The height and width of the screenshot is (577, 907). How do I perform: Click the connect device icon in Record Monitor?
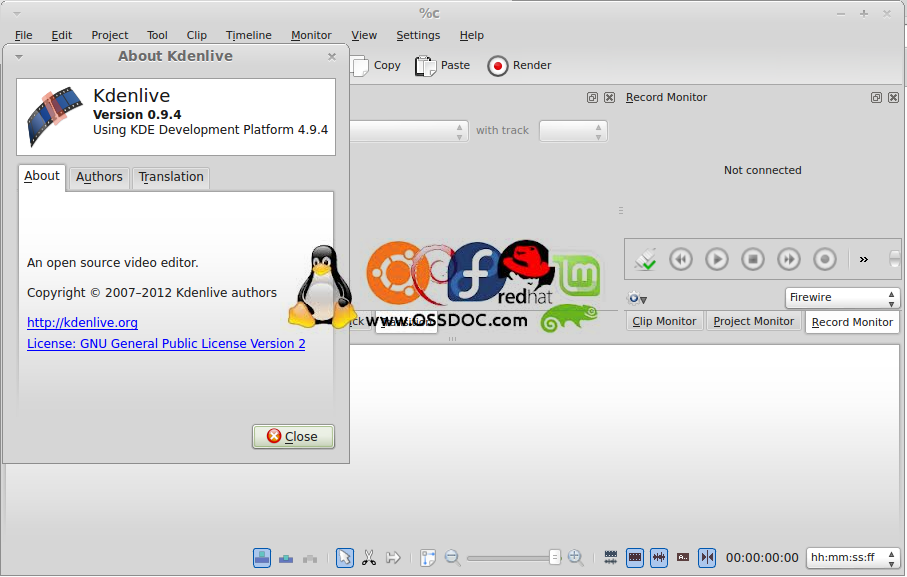645,259
